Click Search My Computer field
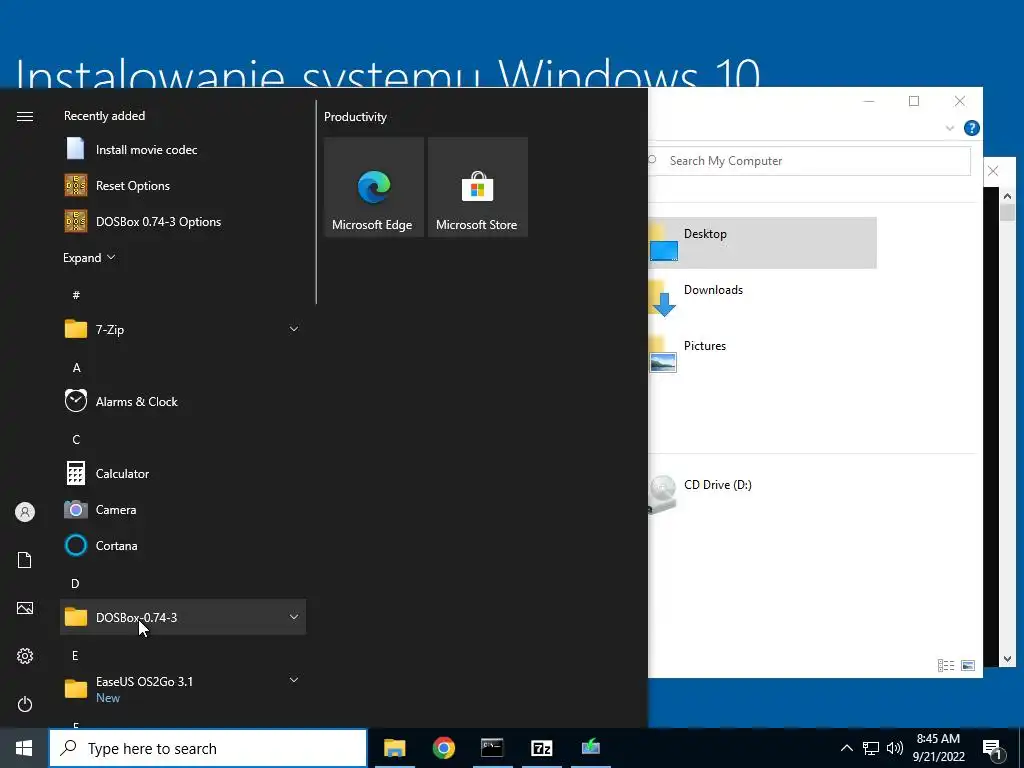The image size is (1024, 768). 810,161
